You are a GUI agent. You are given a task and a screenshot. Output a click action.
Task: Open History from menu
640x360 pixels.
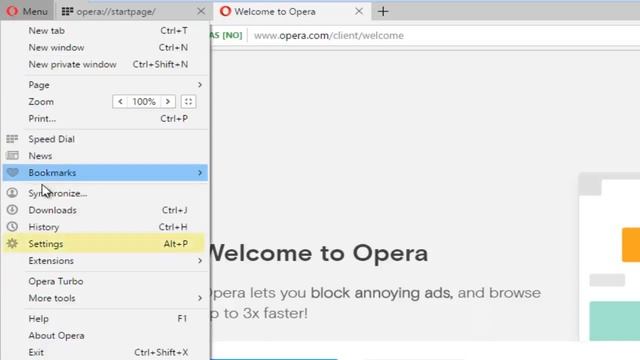point(106,227)
